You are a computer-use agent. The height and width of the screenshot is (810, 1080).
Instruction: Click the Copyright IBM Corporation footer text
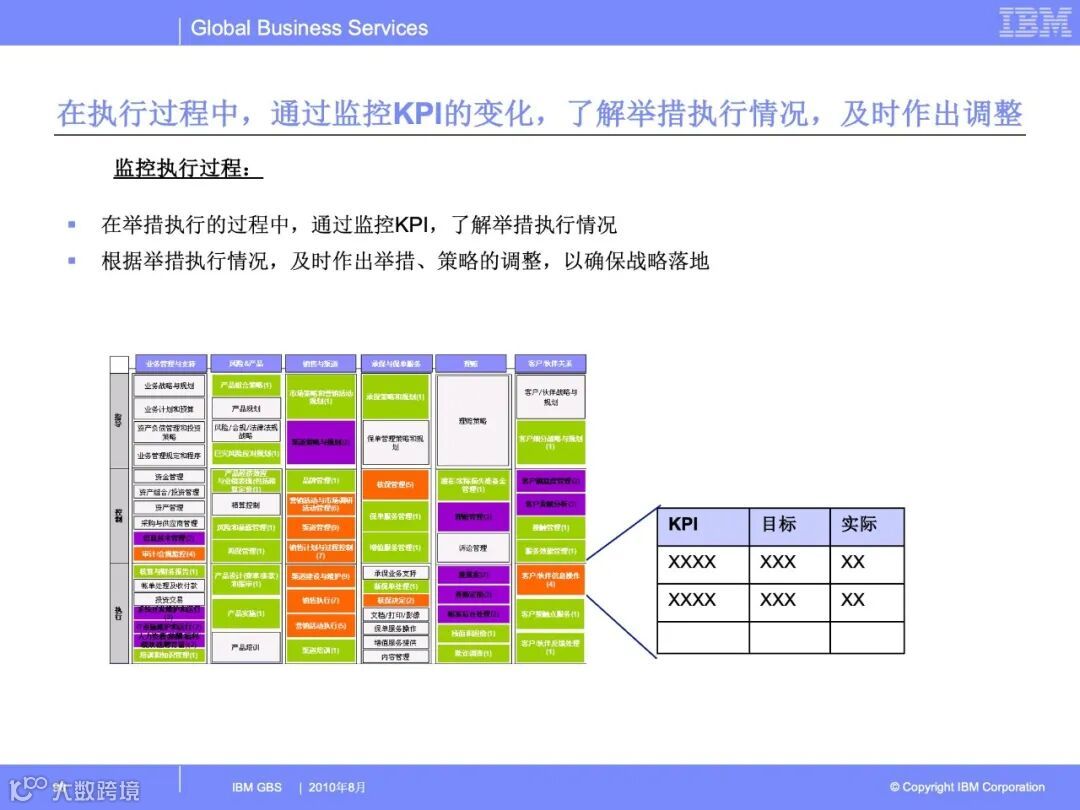click(967, 787)
